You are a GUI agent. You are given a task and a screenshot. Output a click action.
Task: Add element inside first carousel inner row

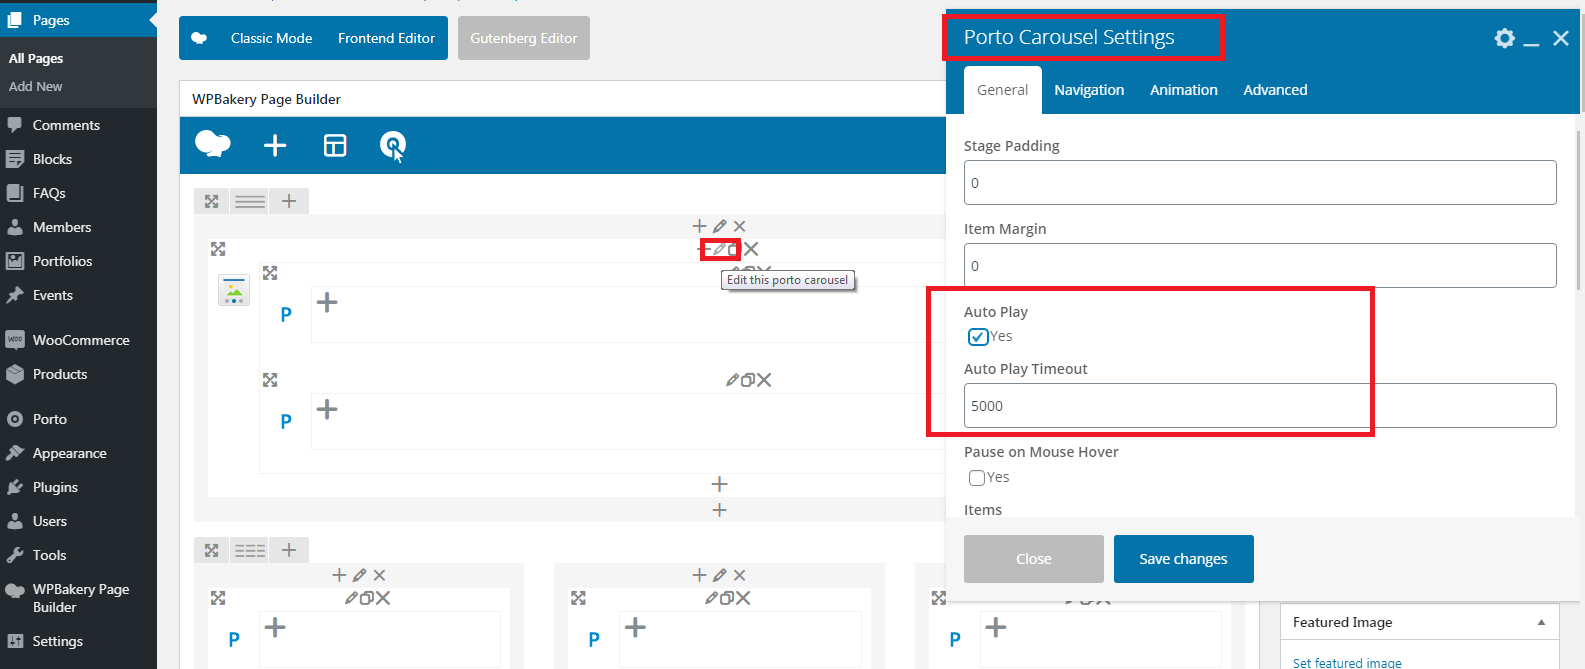coord(327,302)
